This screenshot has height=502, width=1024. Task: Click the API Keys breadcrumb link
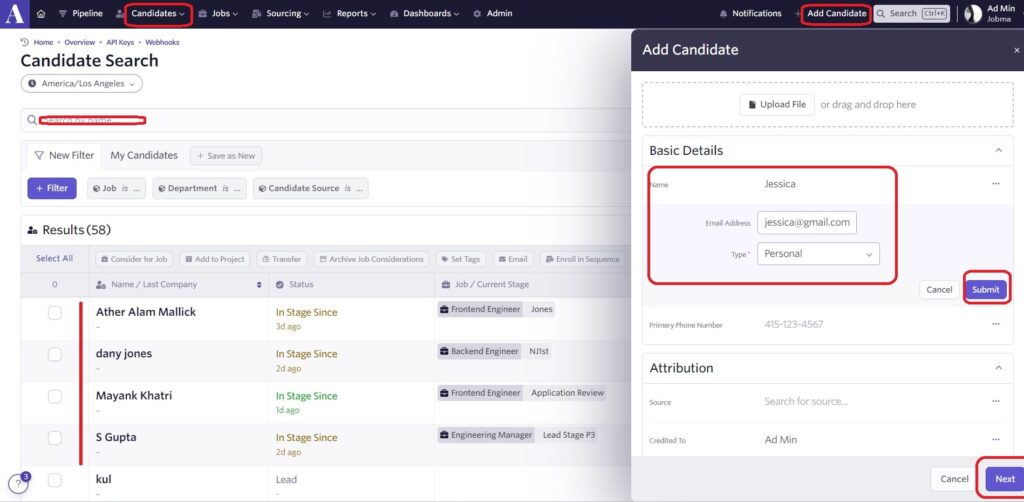click(120, 42)
